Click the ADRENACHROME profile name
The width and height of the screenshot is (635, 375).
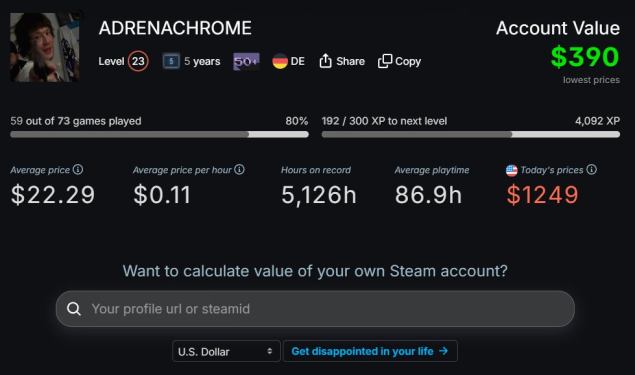(x=175, y=28)
